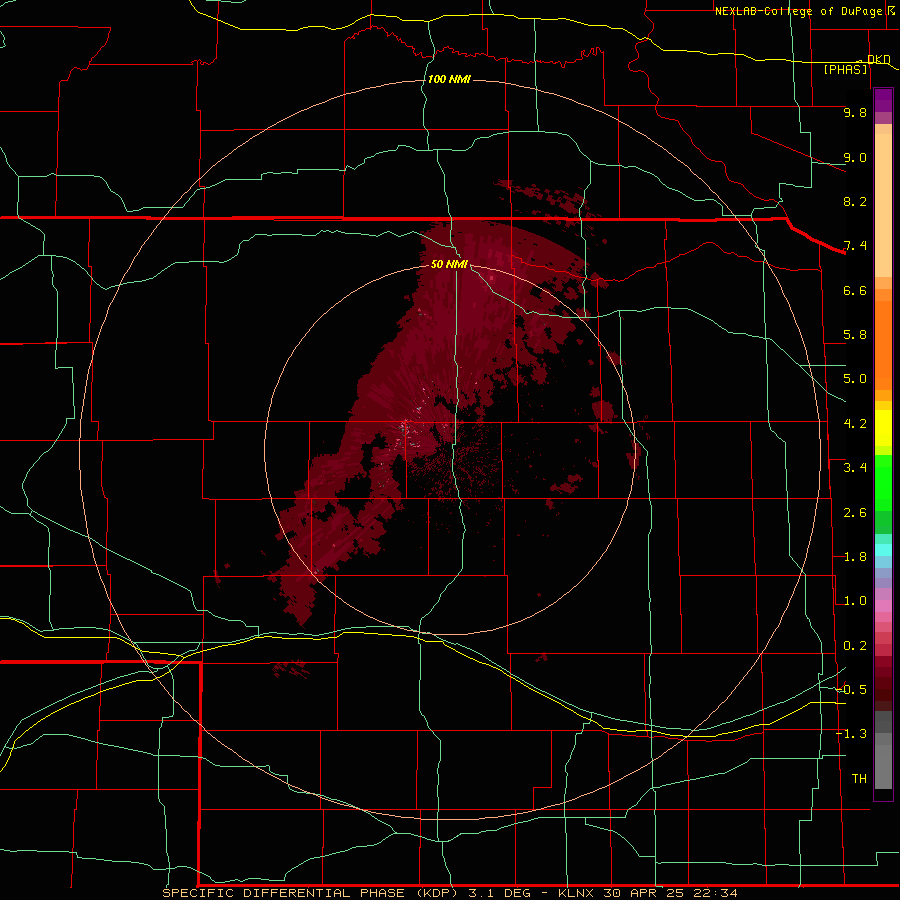
Task: Click the 8.2 scale value
Action: click(855, 201)
